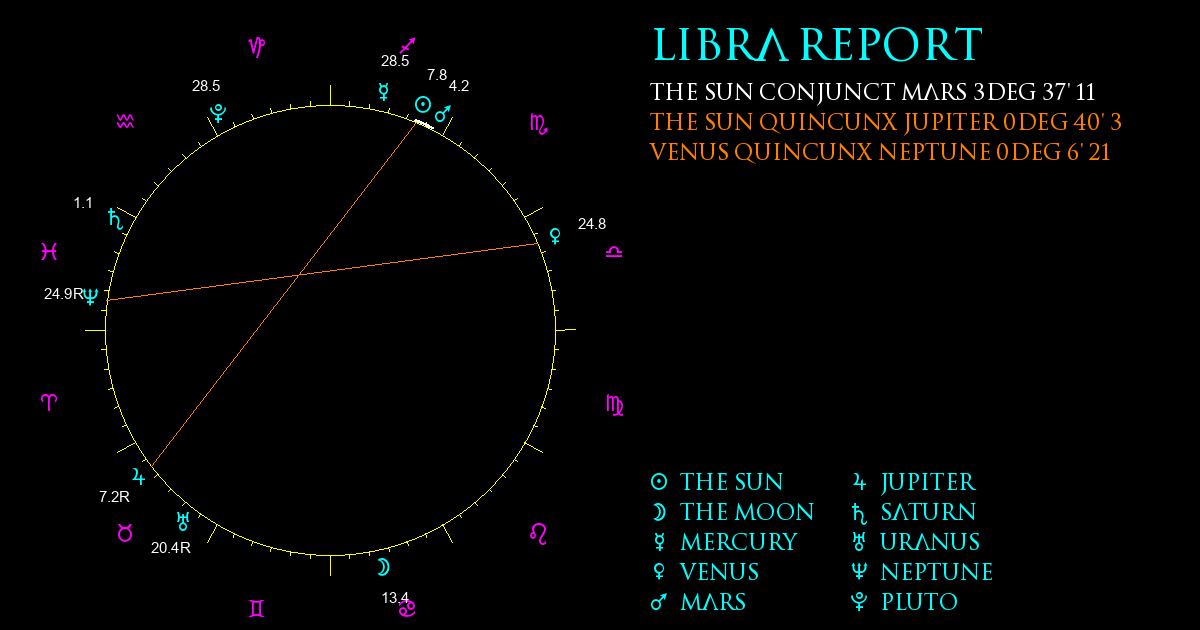Image resolution: width=1200 pixels, height=630 pixels.
Task: Click Uranus glyph on the chart wheel
Action: point(183,519)
